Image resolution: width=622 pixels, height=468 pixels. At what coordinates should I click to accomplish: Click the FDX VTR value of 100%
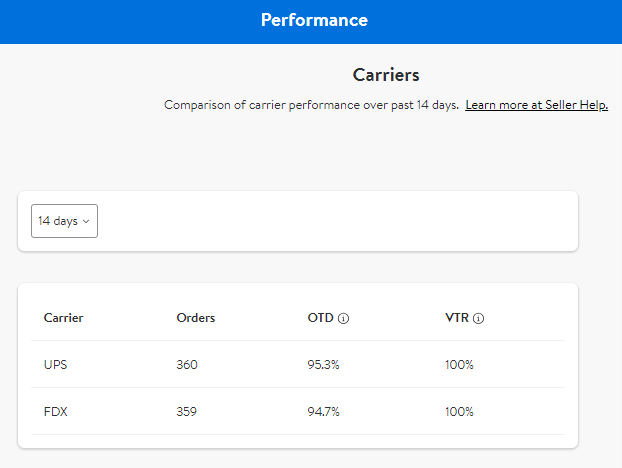coord(459,411)
